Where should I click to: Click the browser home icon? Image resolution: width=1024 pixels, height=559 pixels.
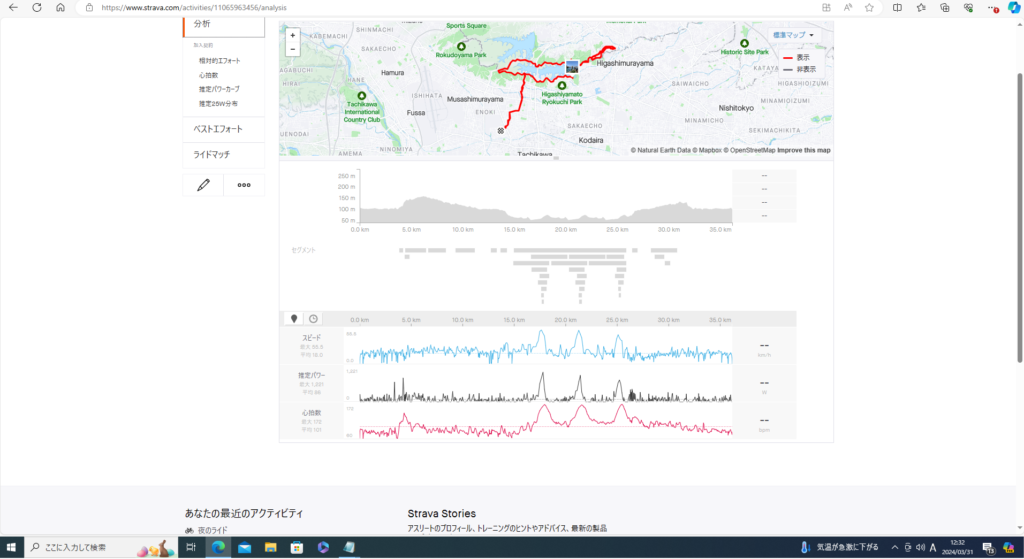pos(60,7)
